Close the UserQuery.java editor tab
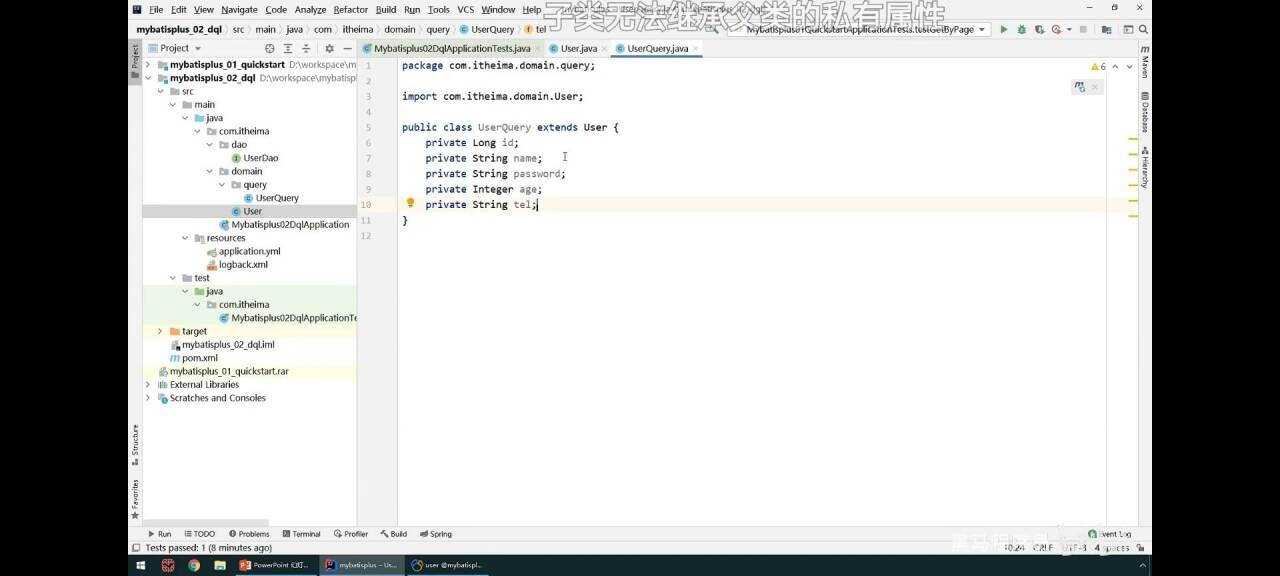This screenshot has width=1280, height=576. [696, 48]
